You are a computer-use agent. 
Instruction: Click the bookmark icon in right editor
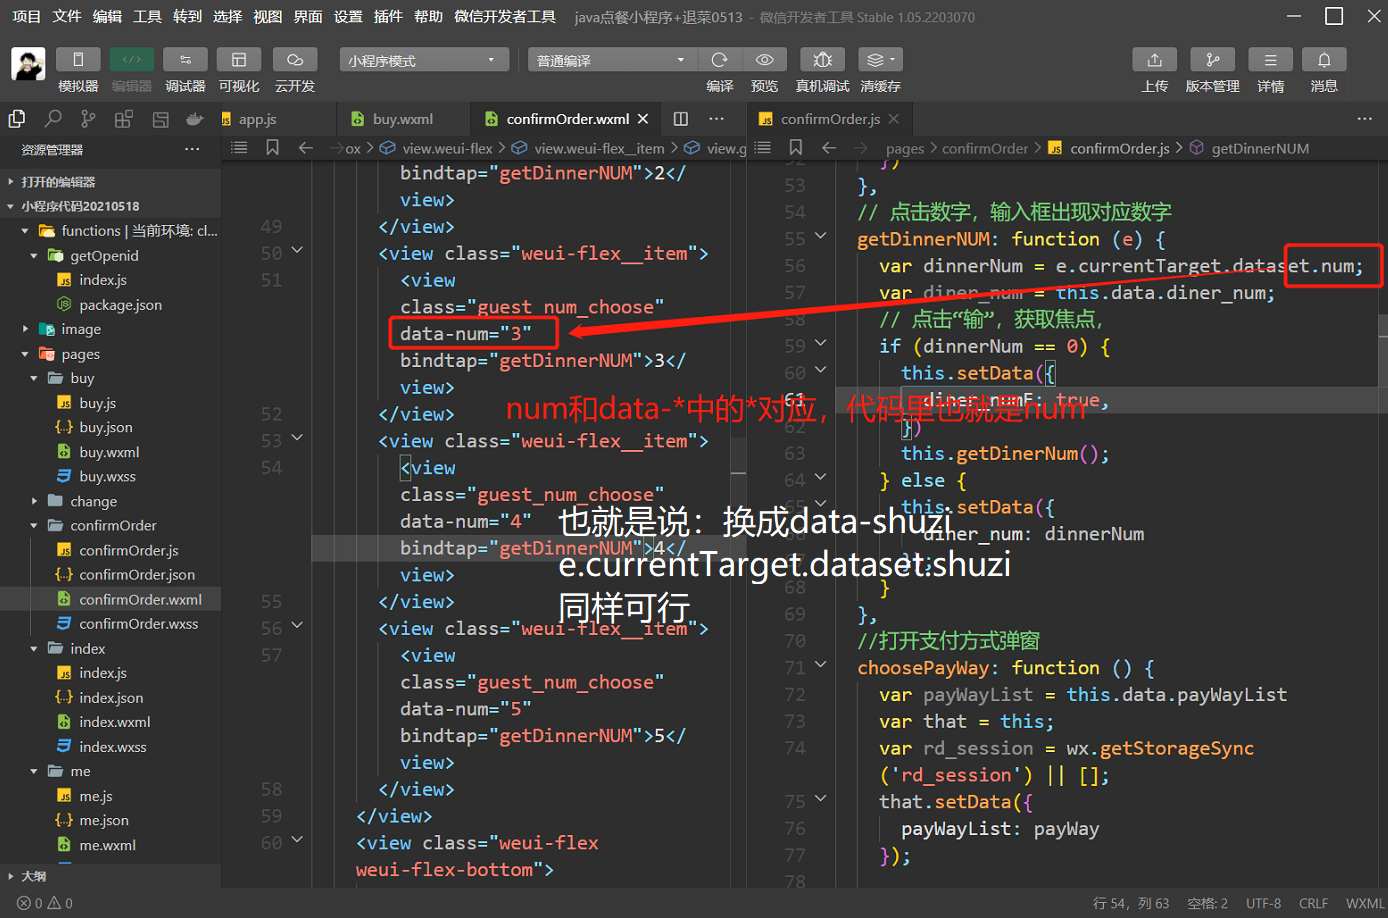796,148
